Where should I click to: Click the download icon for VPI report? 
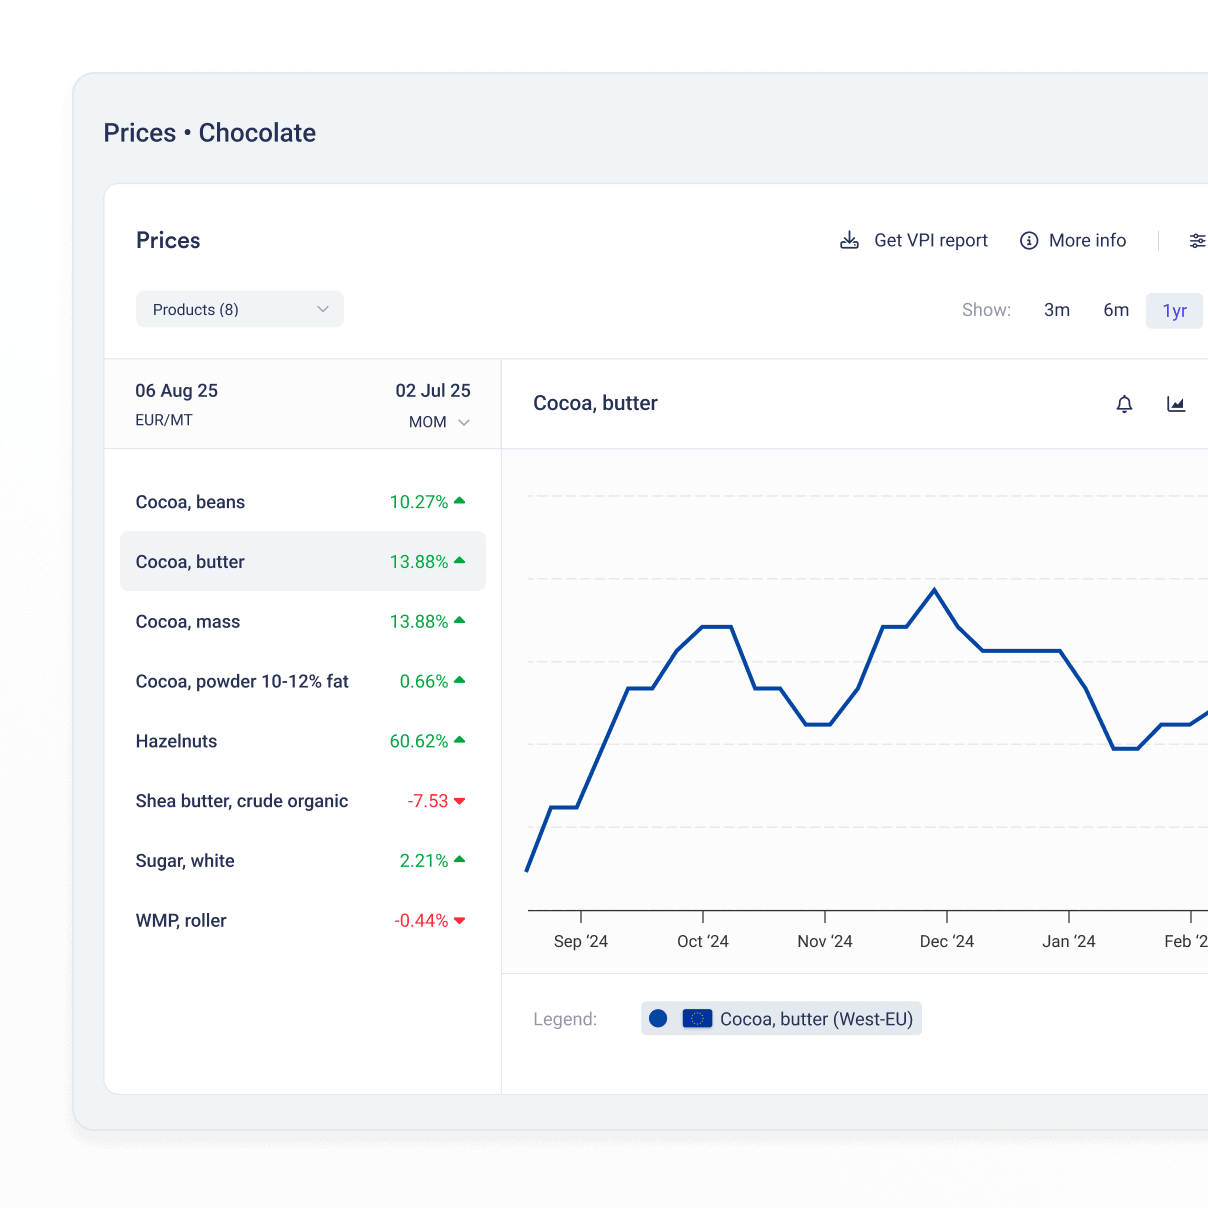coord(849,241)
